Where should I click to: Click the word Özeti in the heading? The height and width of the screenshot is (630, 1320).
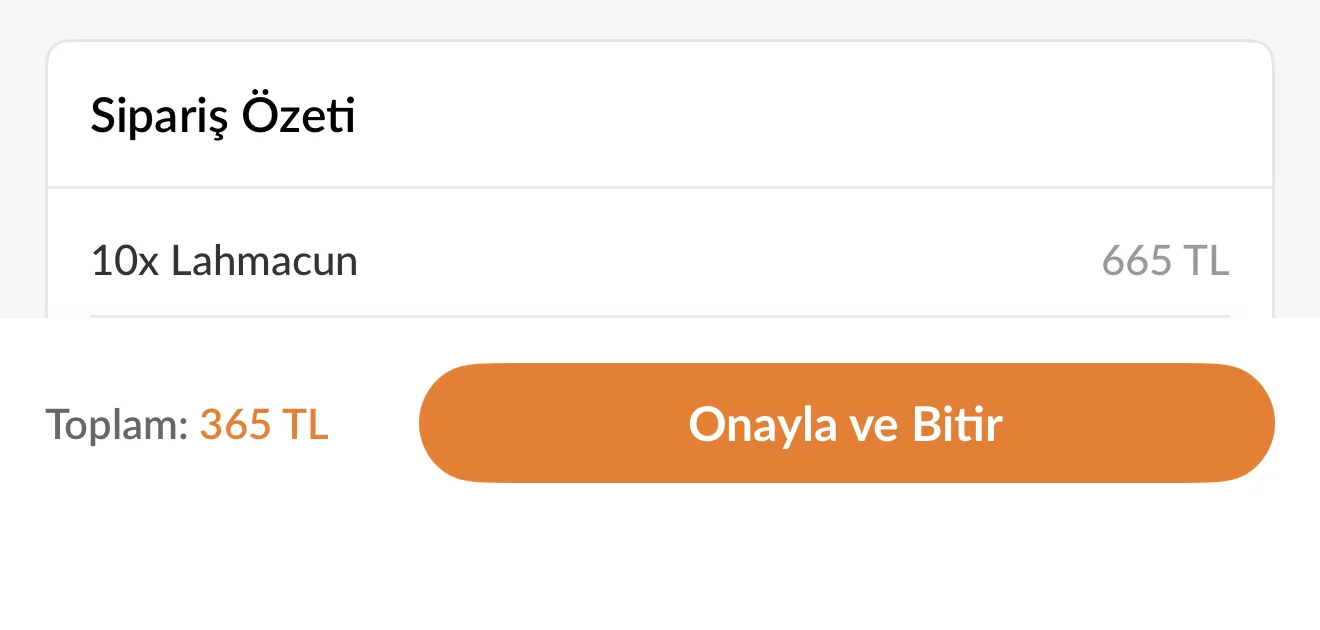299,117
